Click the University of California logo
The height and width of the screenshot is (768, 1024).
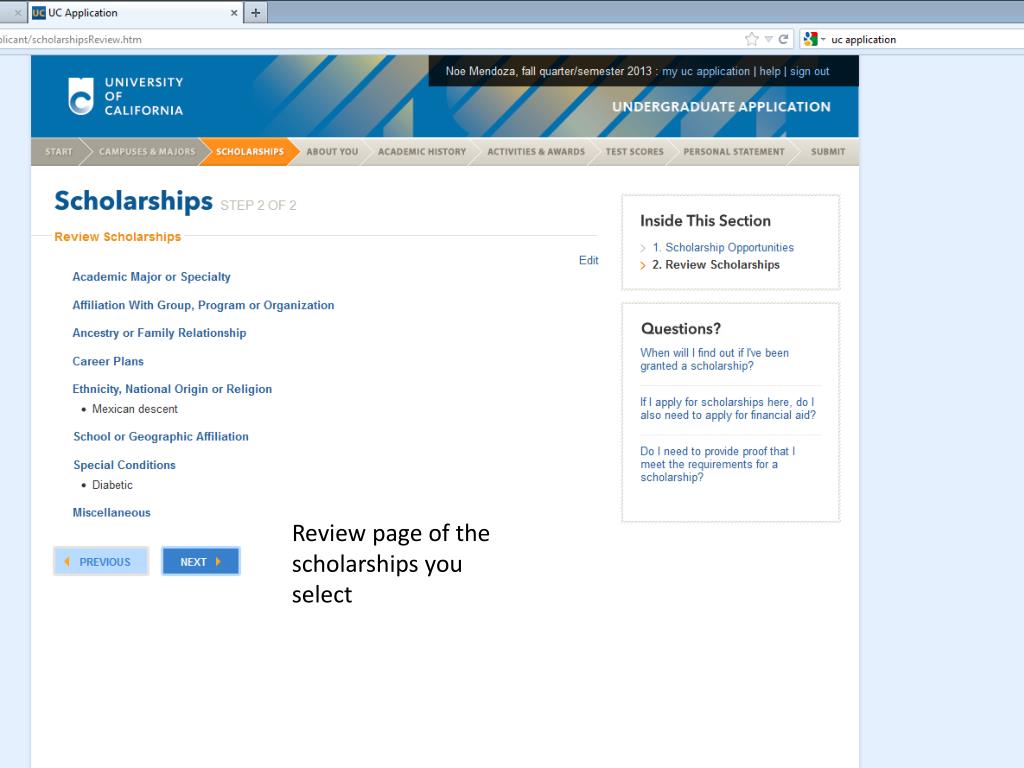pyautogui.click(x=126, y=96)
